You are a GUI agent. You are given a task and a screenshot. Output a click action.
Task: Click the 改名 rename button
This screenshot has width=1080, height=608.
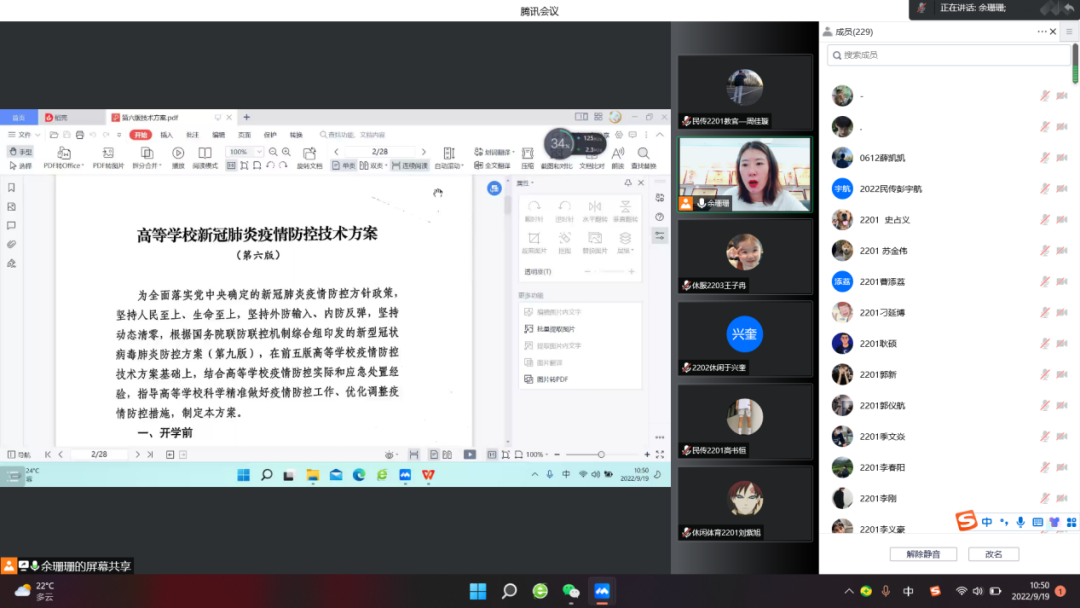(993, 554)
